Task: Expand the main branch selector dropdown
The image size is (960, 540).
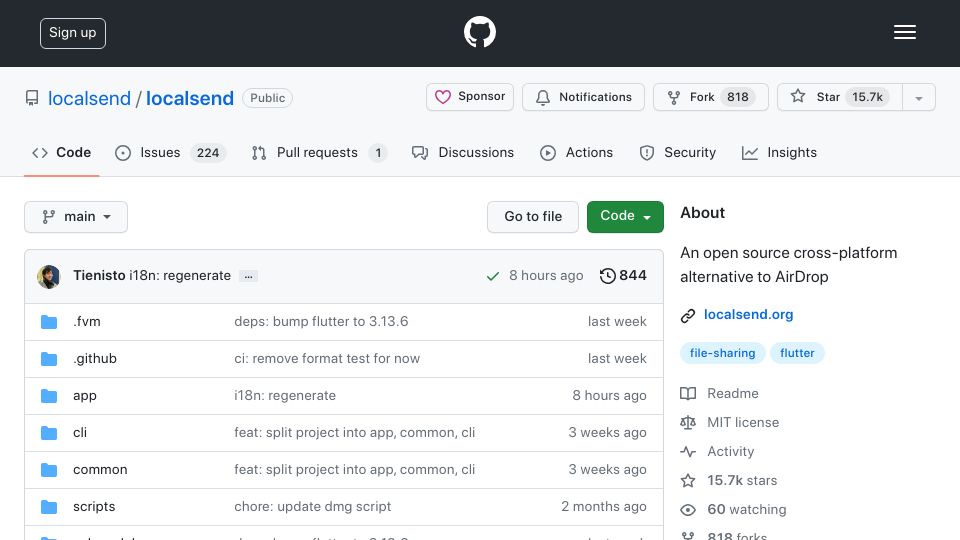Action: pyautogui.click(x=76, y=217)
